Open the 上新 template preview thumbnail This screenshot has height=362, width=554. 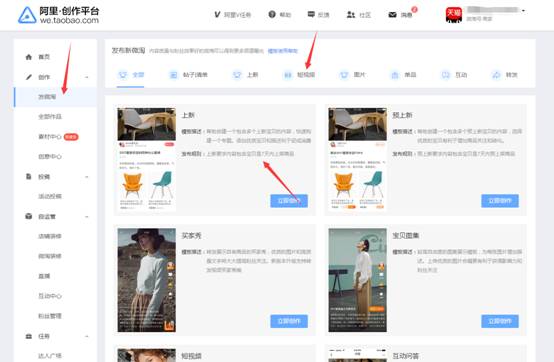(x=147, y=160)
